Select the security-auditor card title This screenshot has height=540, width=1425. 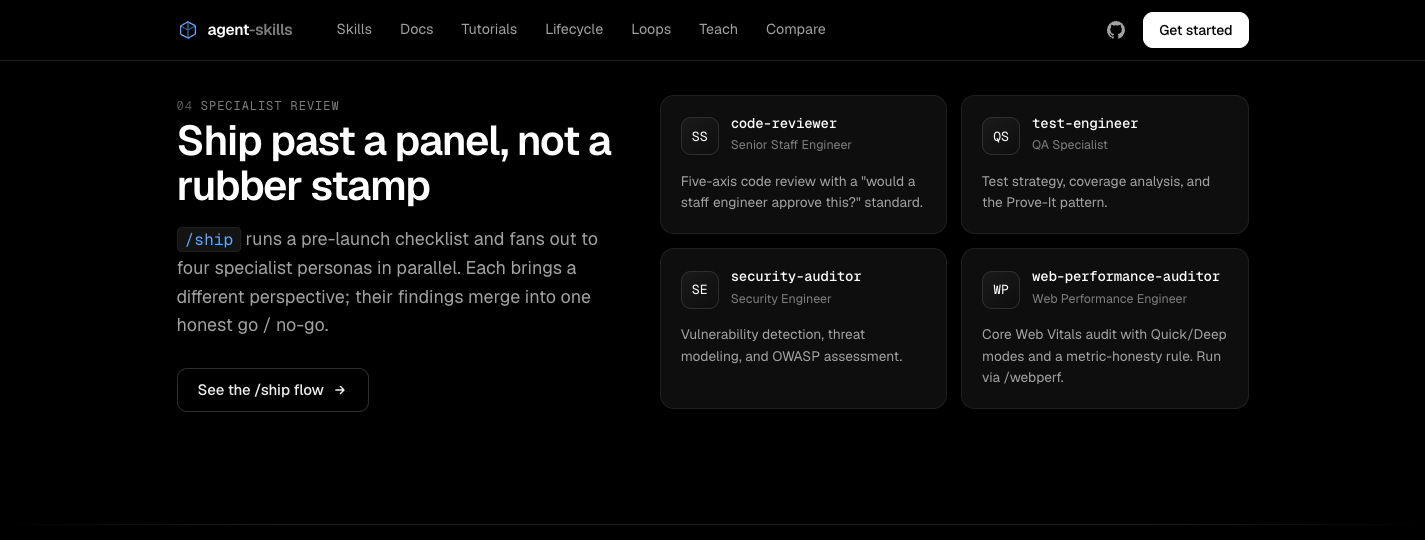[796, 277]
